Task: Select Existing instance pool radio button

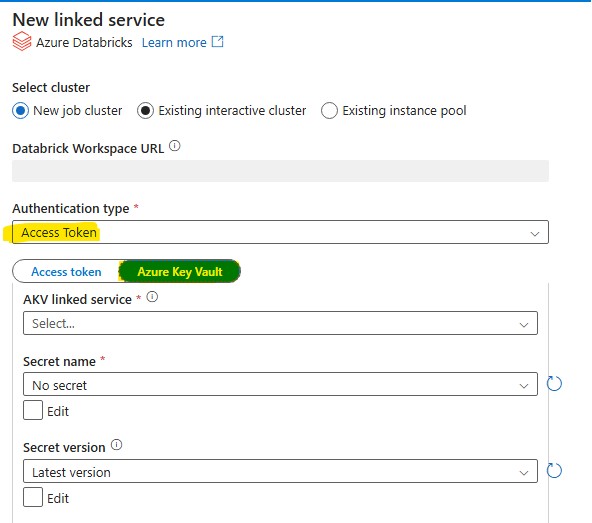Action: point(329,111)
